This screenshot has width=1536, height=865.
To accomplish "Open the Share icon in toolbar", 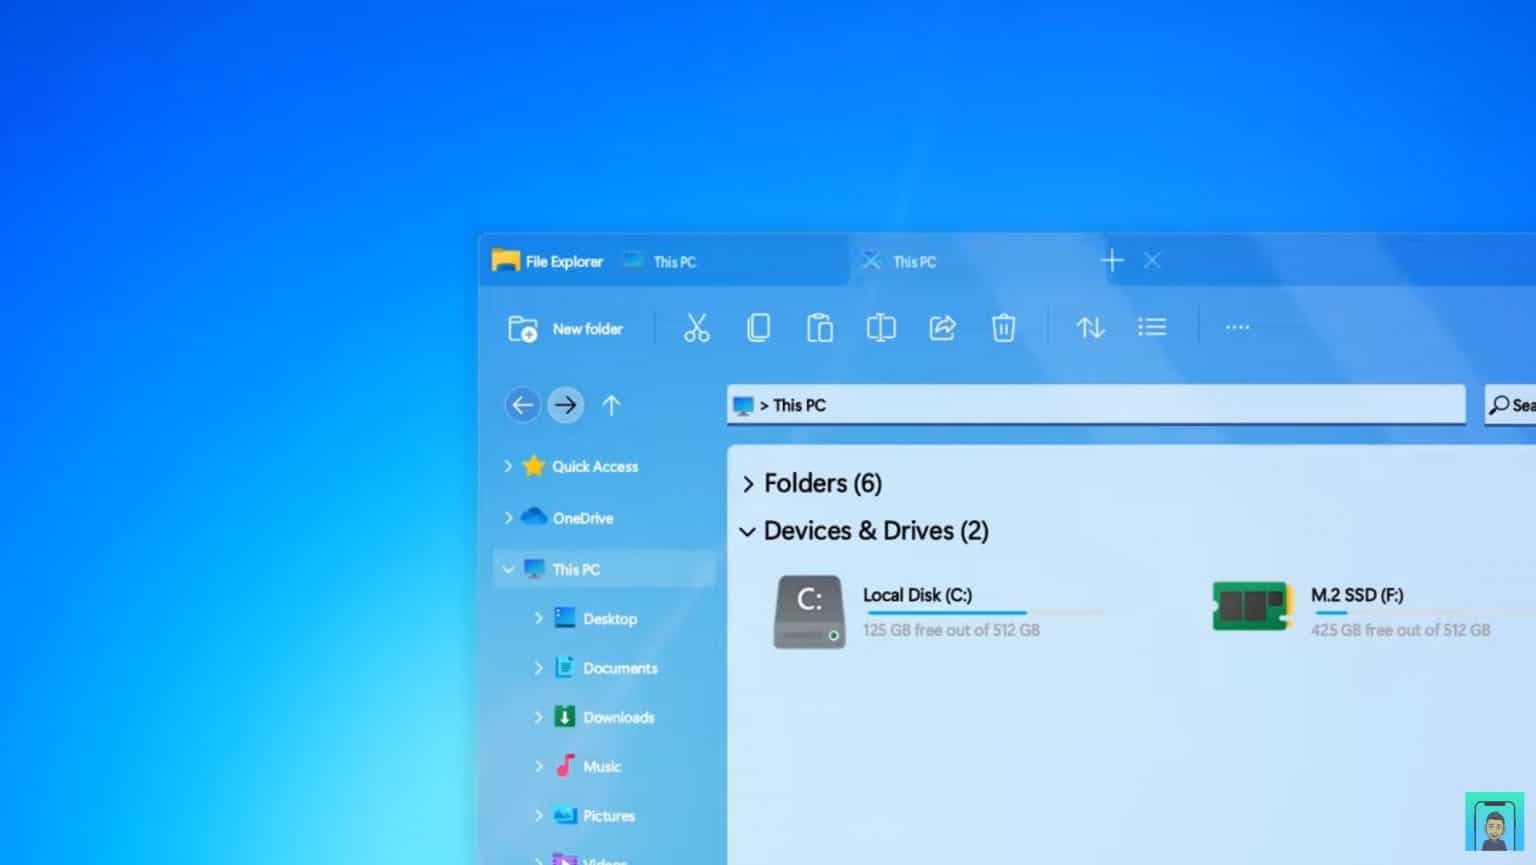I will tap(941, 327).
